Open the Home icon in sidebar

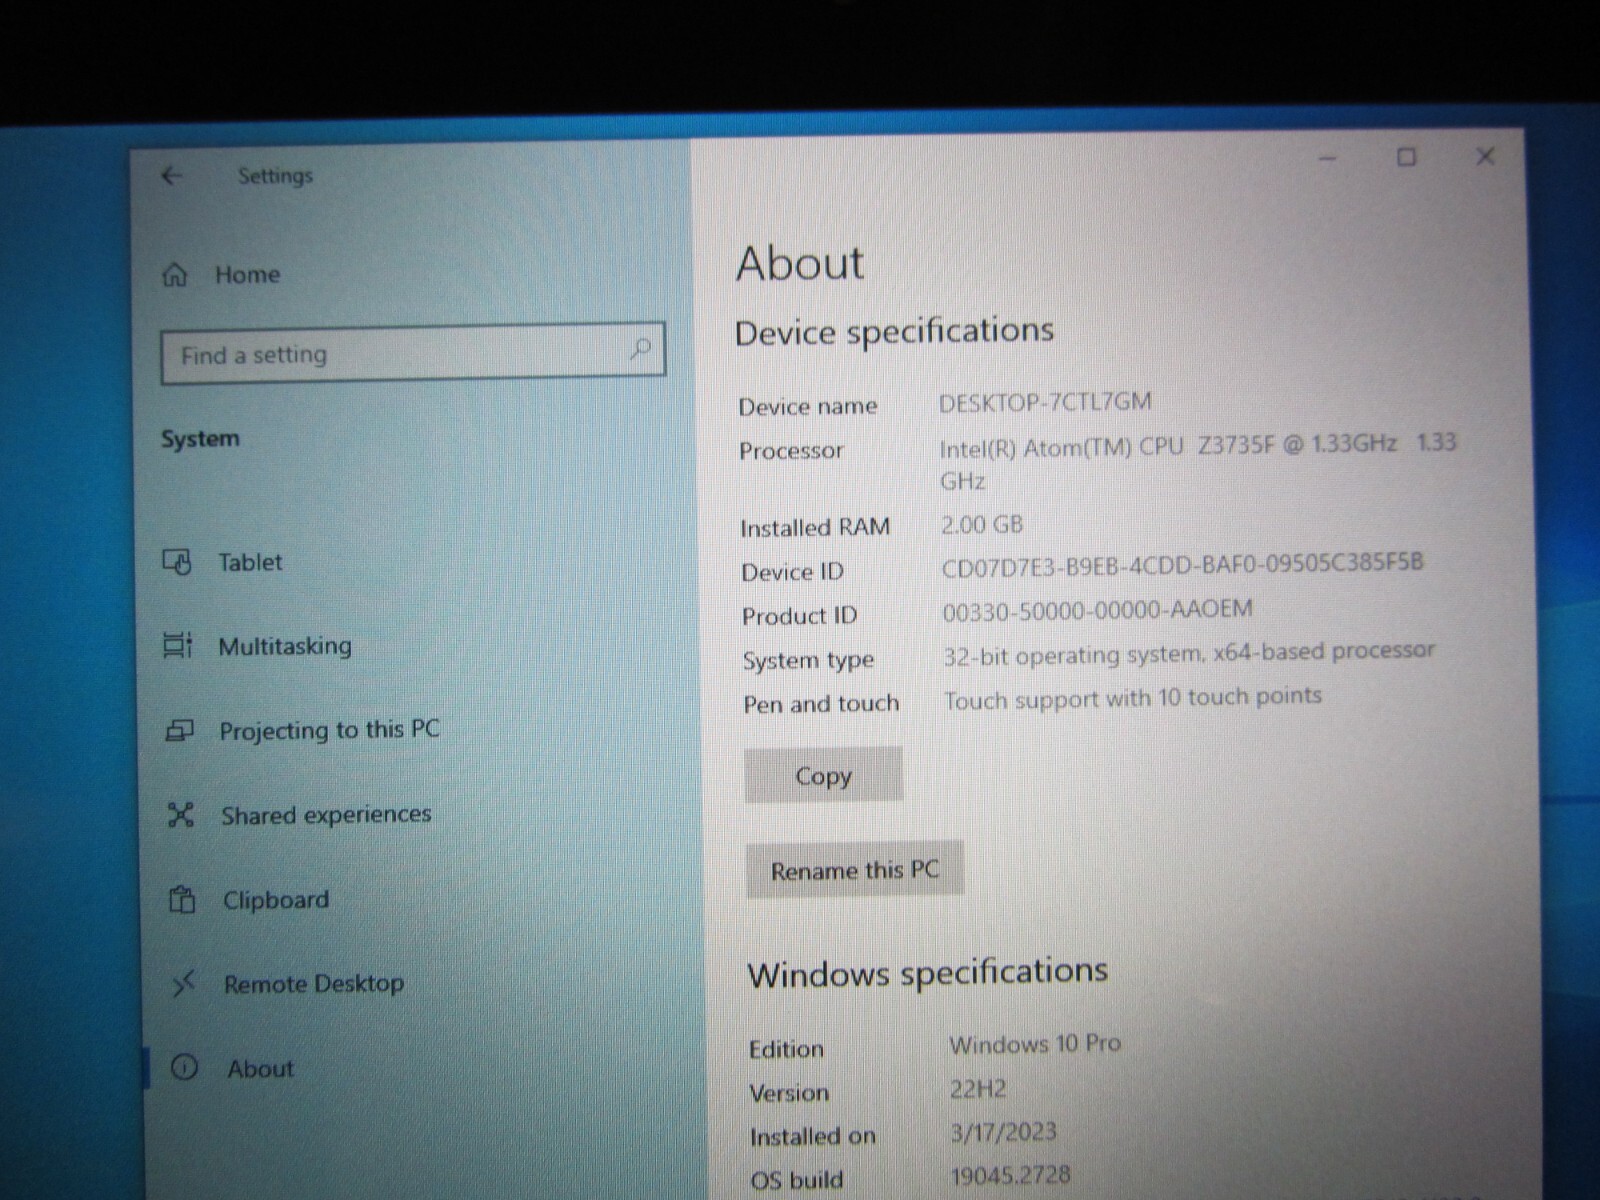pos(175,275)
